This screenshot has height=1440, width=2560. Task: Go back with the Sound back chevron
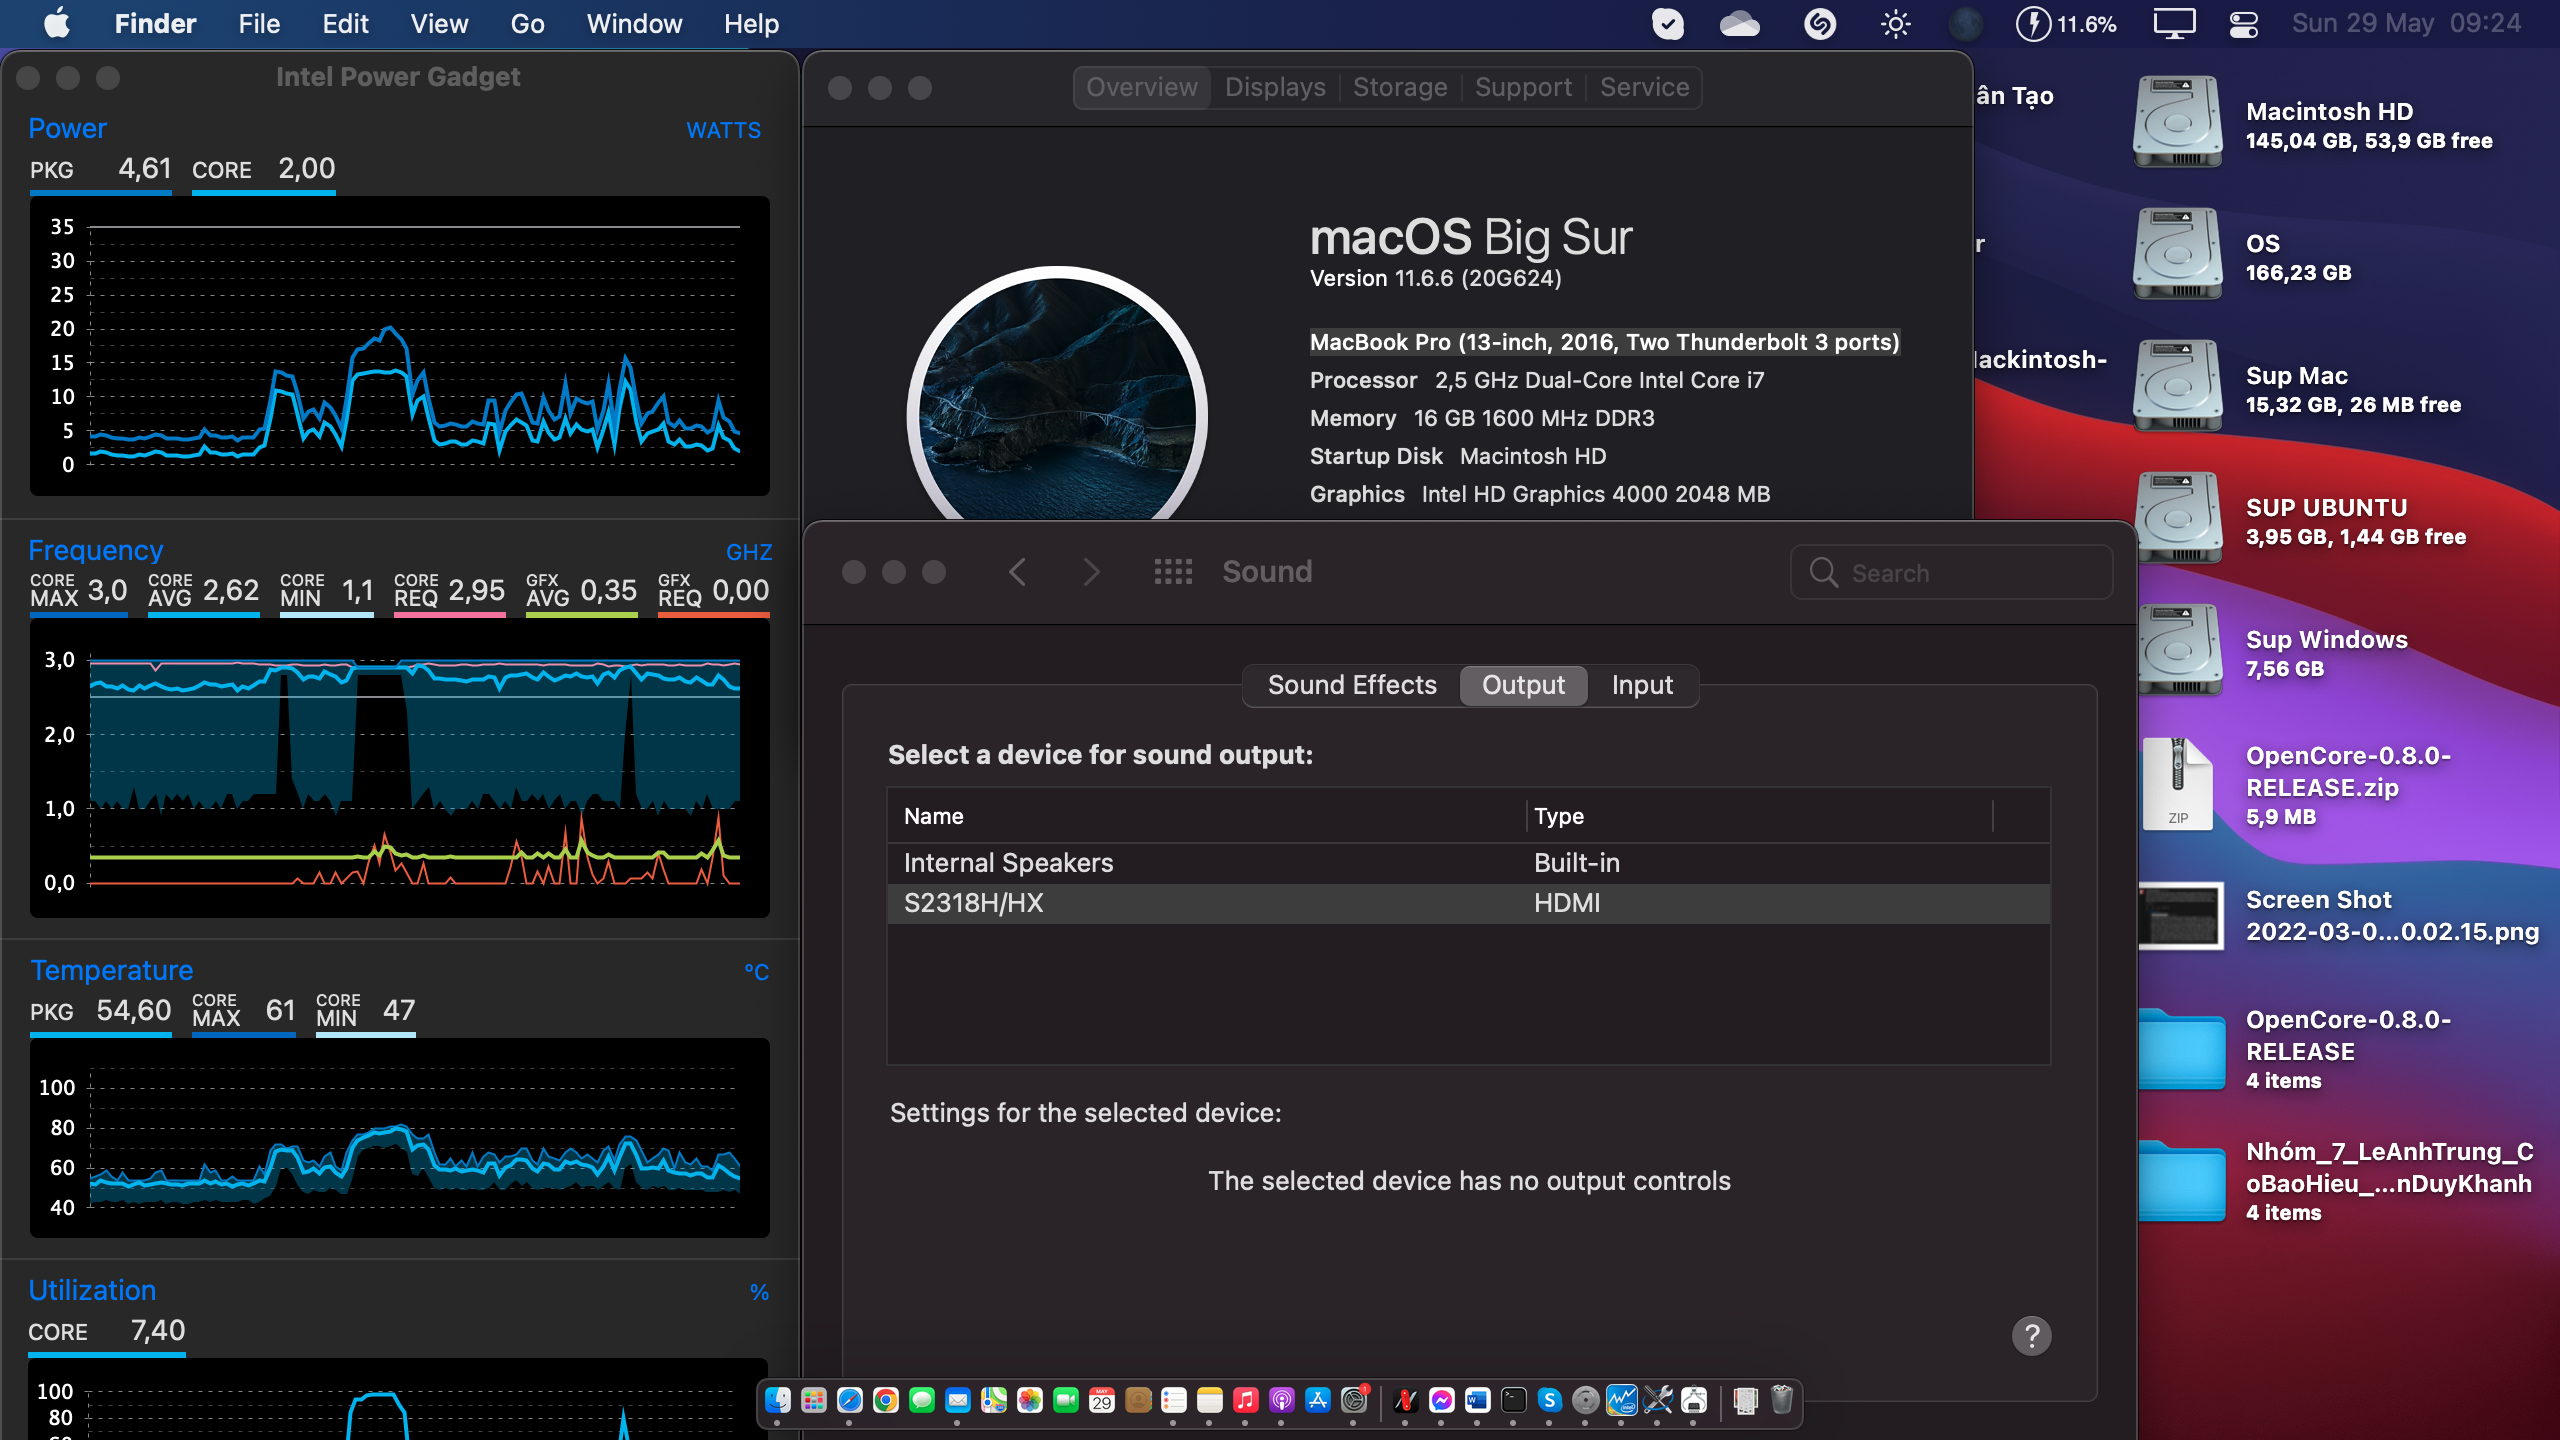tap(1017, 572)
